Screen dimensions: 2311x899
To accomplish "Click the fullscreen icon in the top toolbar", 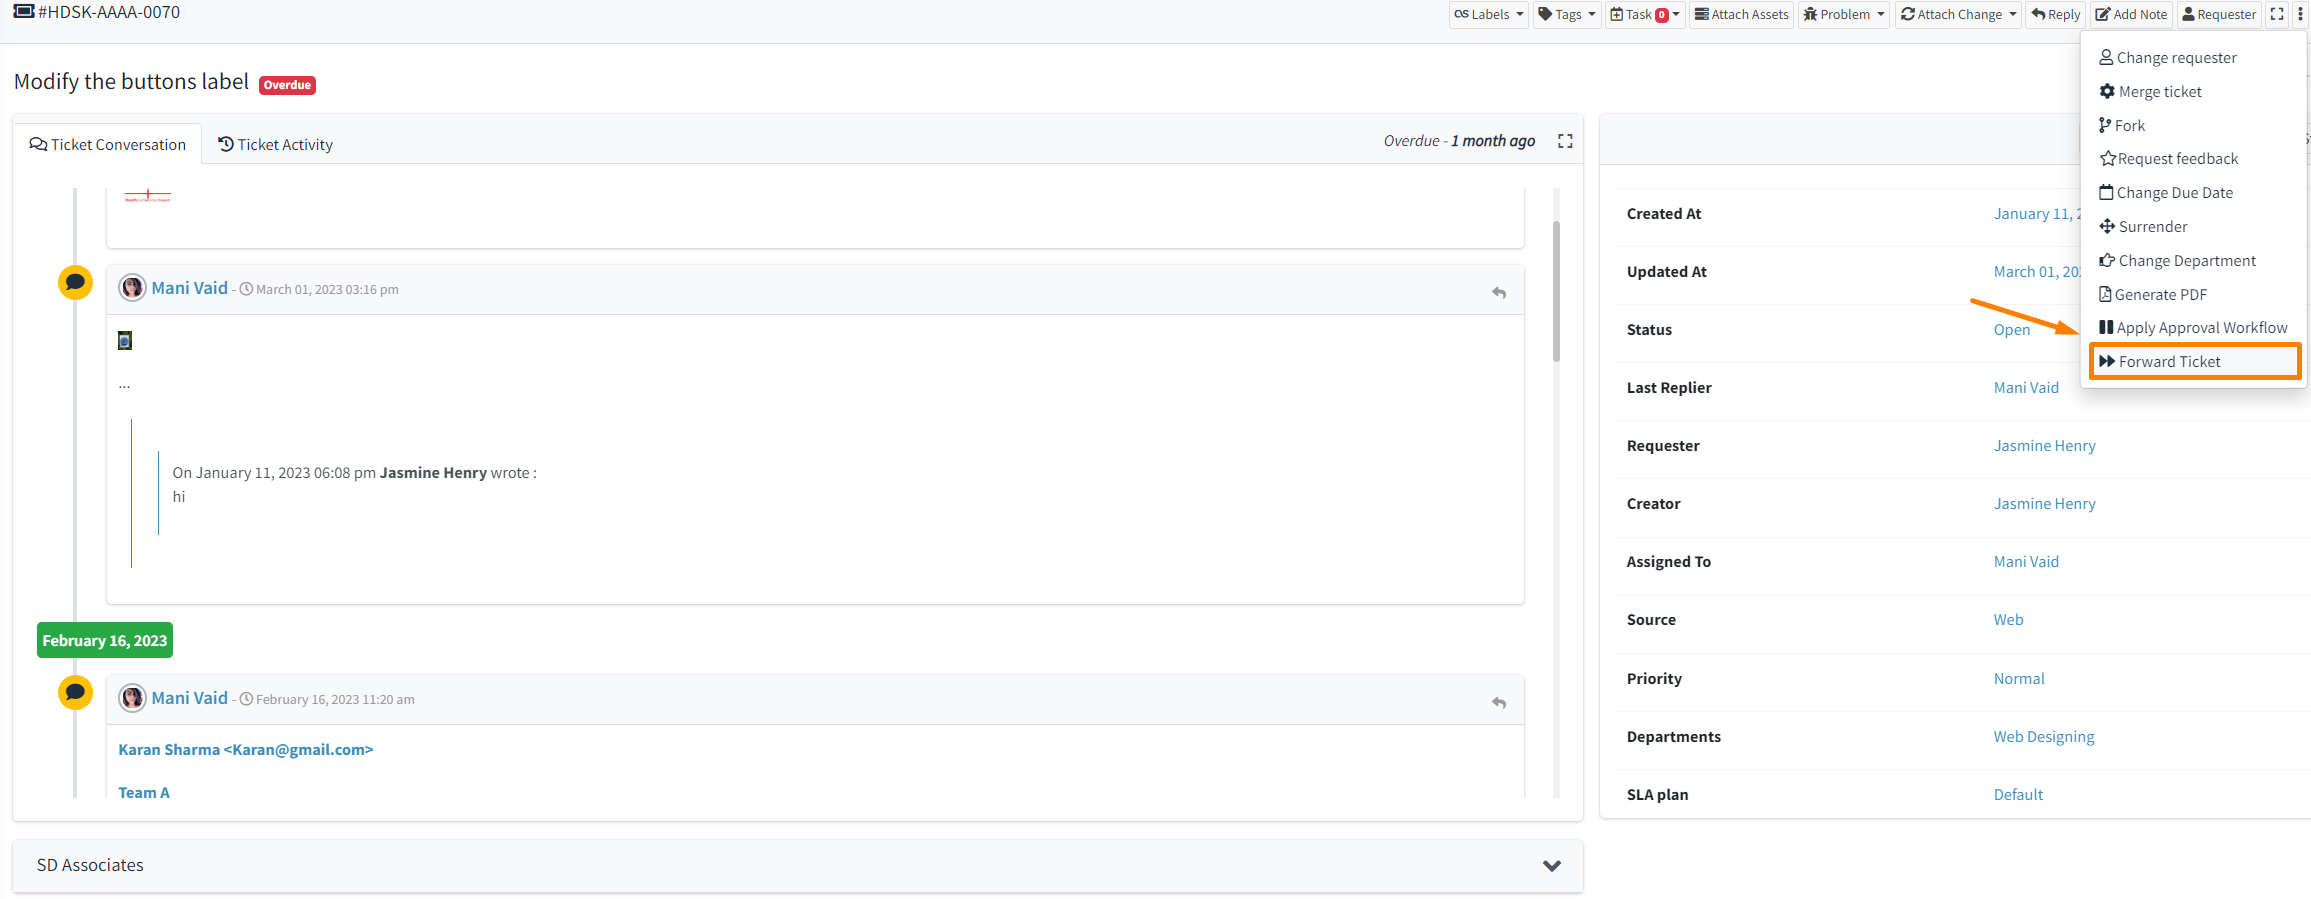I will 2277,14.
